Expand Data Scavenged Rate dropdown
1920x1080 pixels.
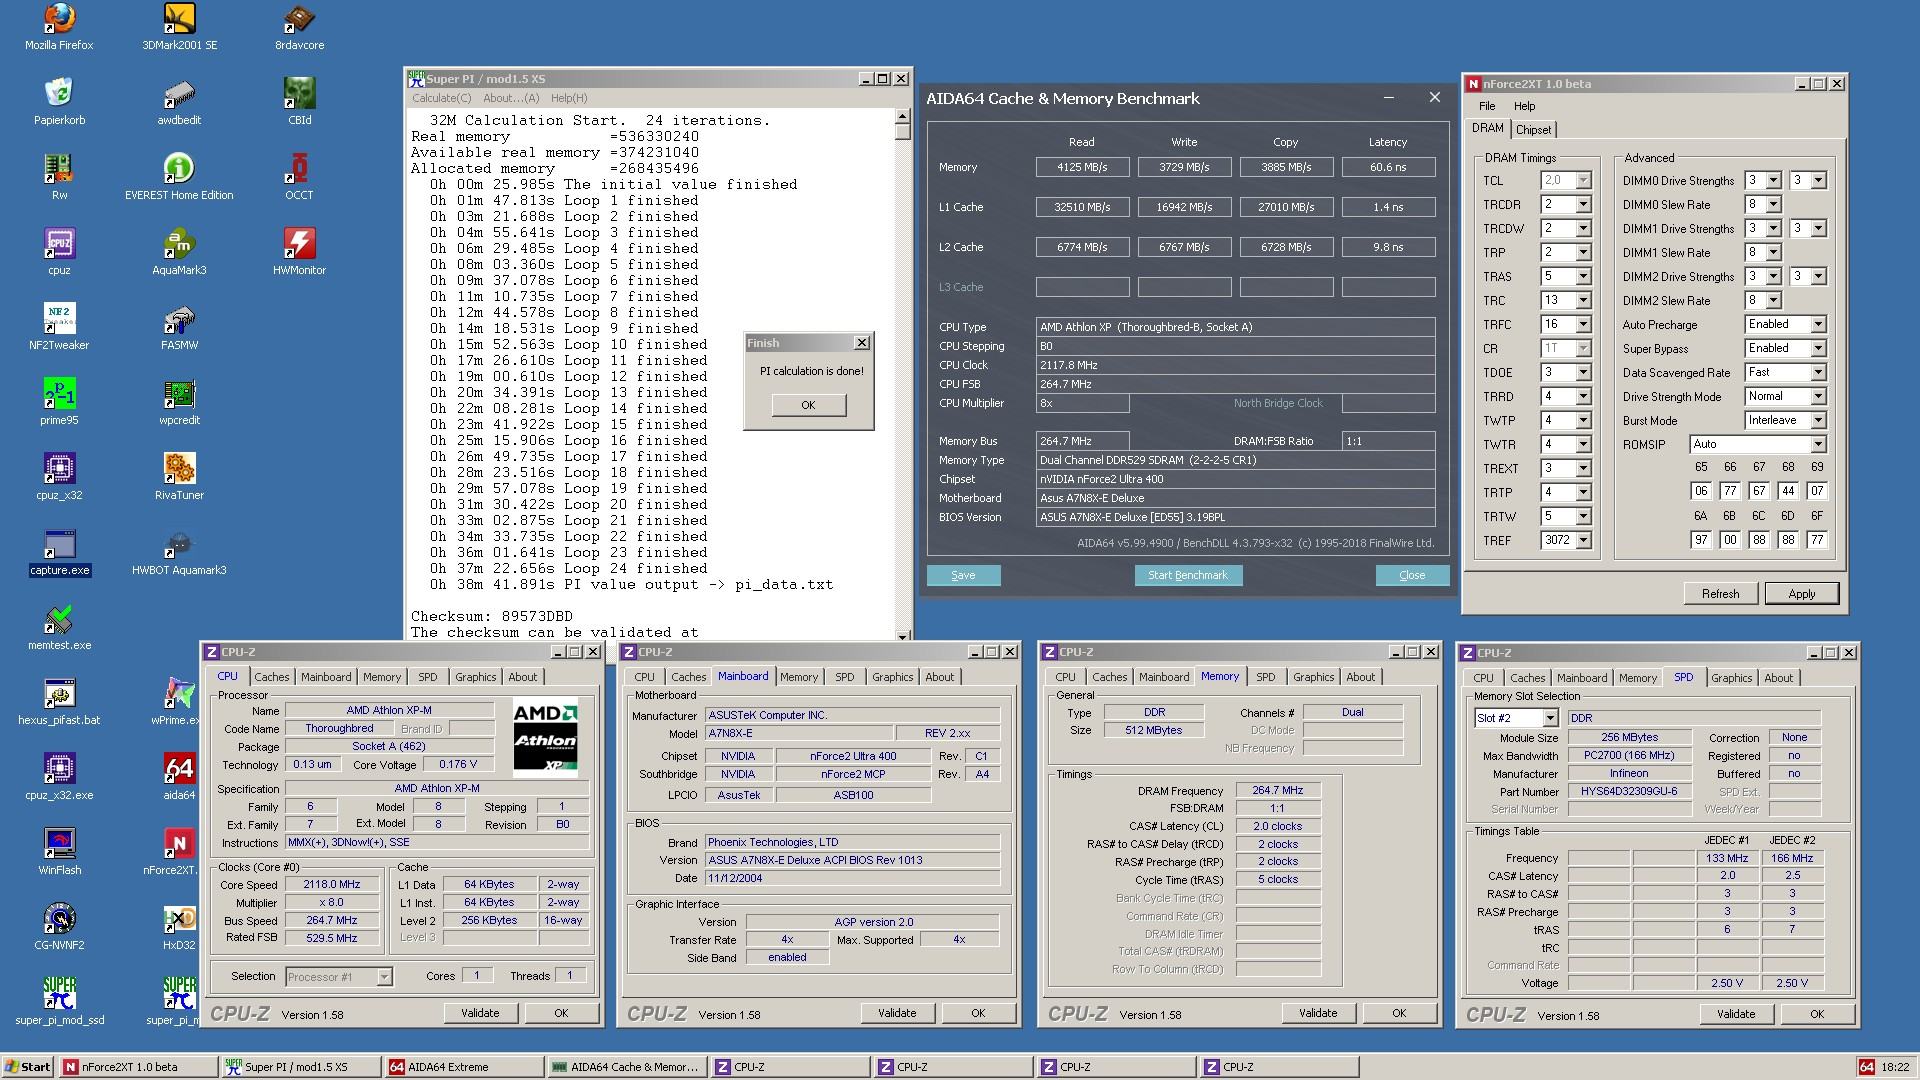click(1818, 373)
